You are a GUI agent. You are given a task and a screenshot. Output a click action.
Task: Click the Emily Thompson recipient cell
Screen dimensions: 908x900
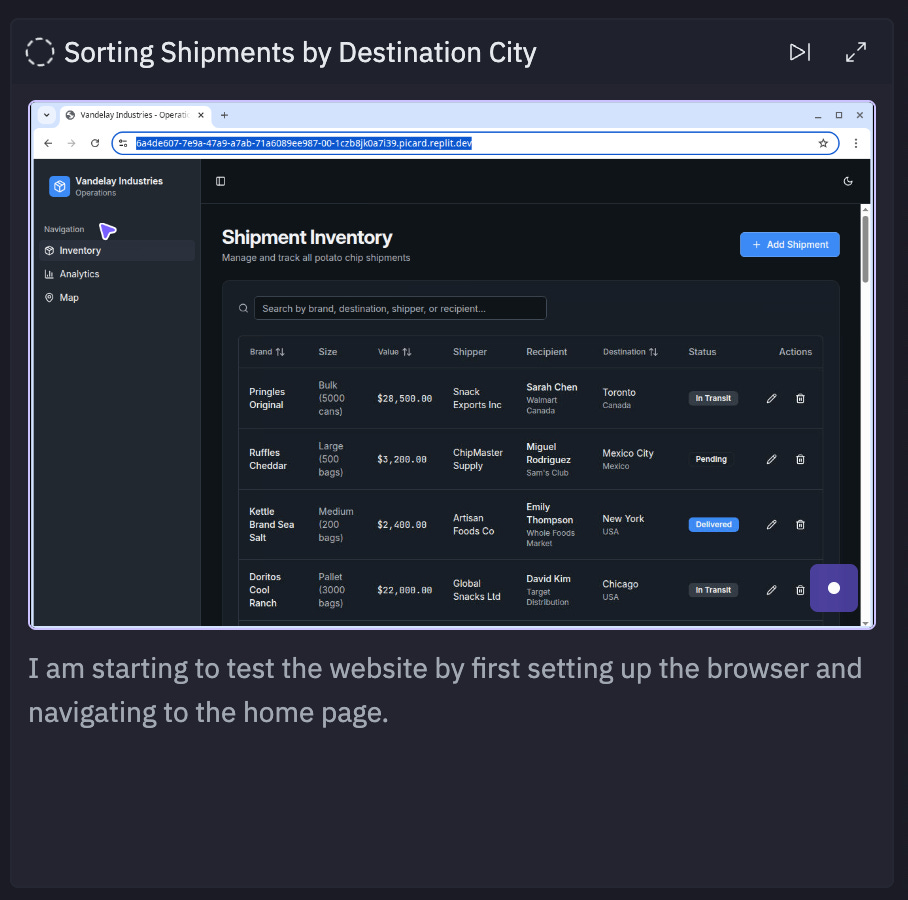click(x=550, y=525)
